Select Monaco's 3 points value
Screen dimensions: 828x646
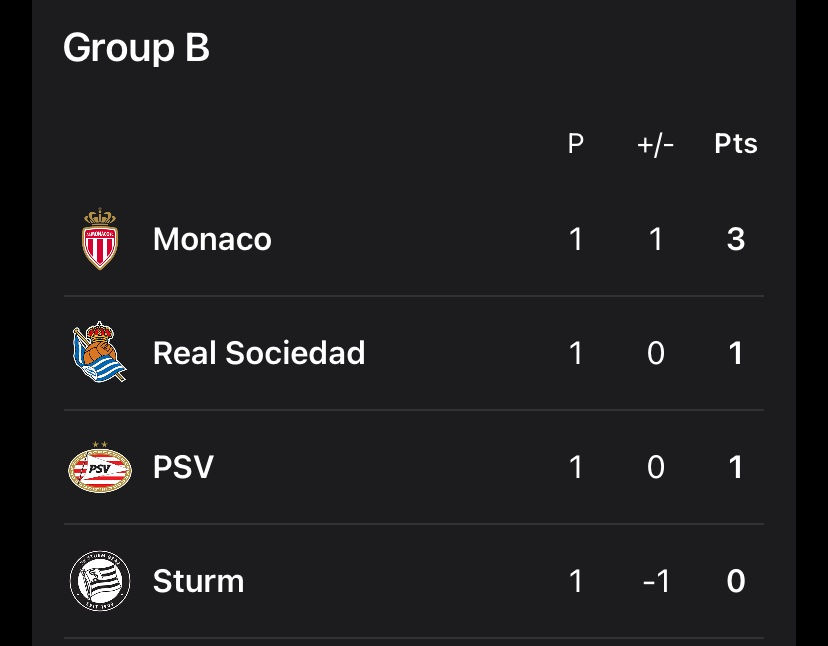[x=736, y=239]
